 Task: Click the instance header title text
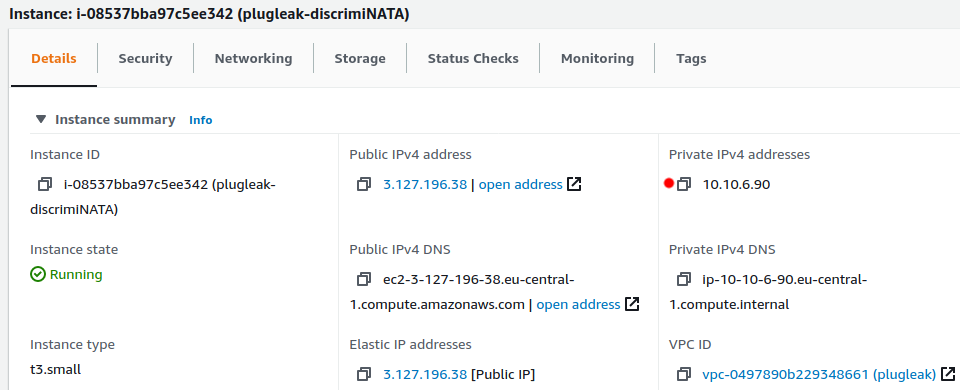click(209, 14)
